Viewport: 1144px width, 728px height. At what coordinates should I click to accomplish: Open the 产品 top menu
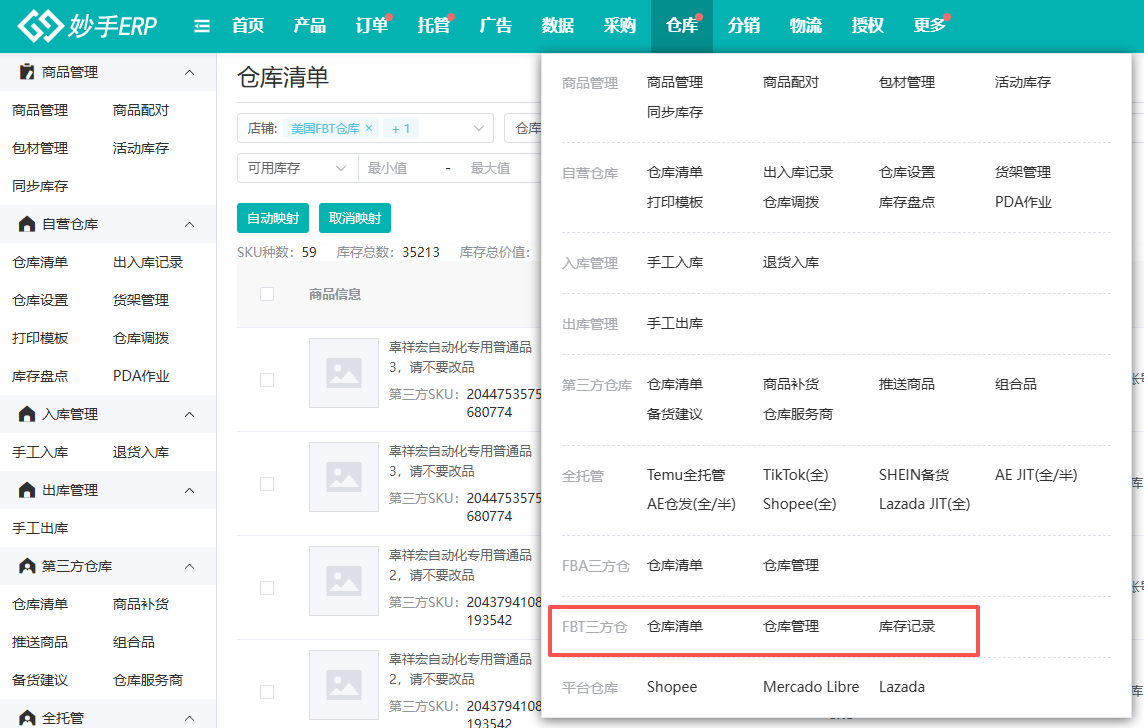(x=310, y=26)
